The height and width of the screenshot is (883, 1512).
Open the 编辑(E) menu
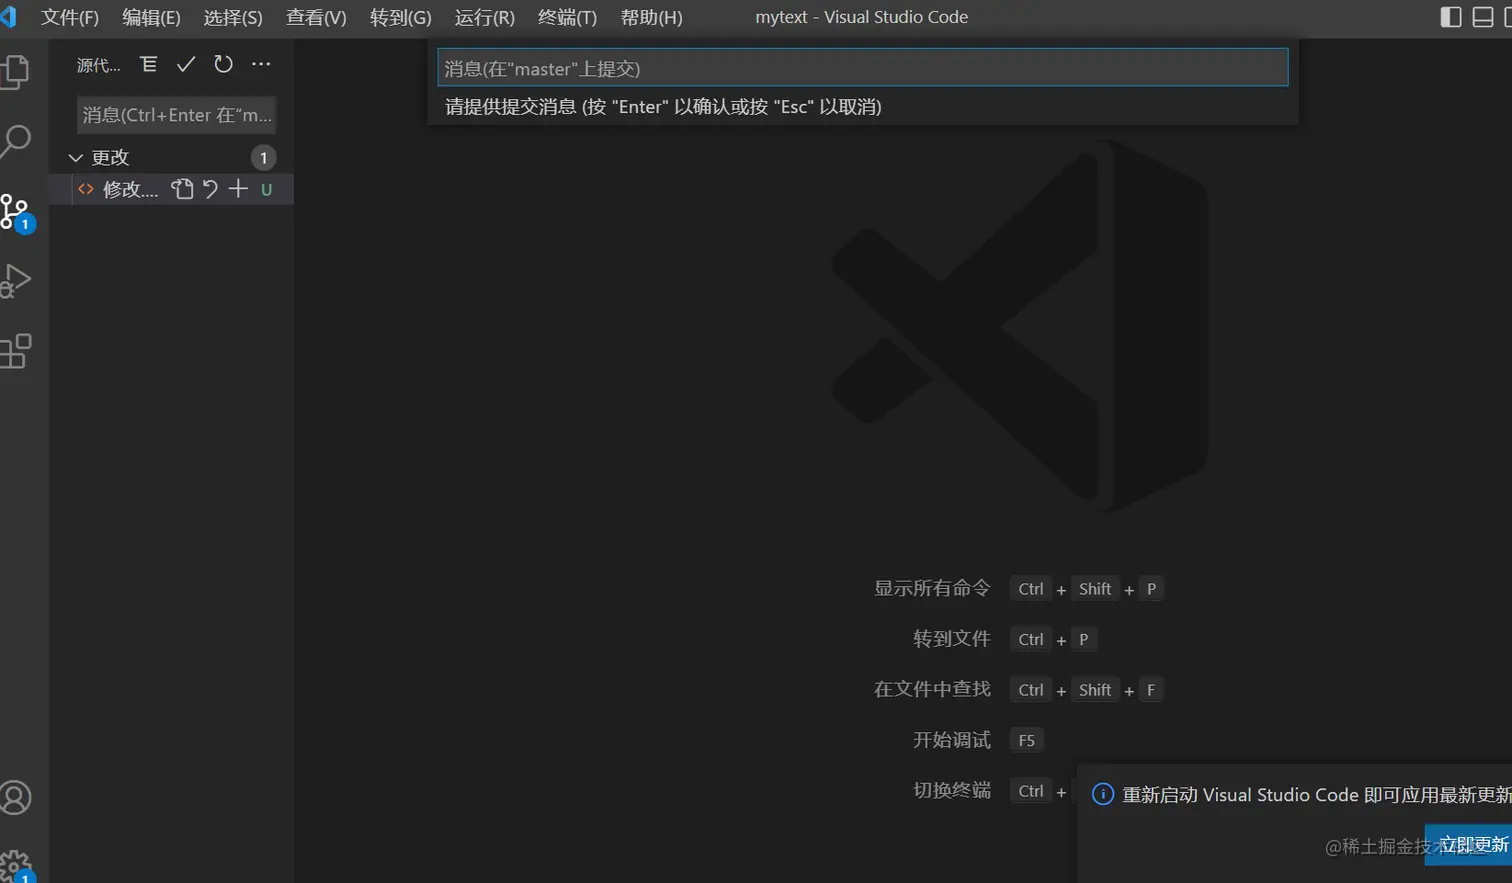point(151,17)
